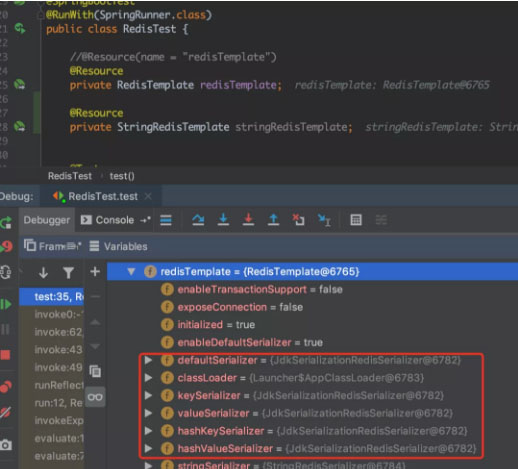Screen dimensions: 518x469
Task: Select the runReflect stack frame
Action: (x=51, y=385)
